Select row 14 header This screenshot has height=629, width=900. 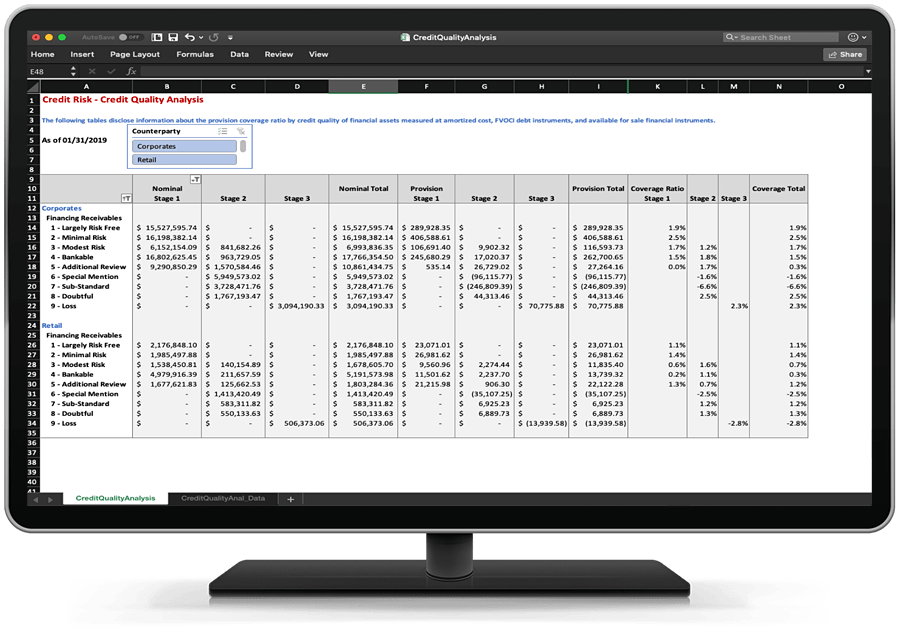[x=33, y=228]
